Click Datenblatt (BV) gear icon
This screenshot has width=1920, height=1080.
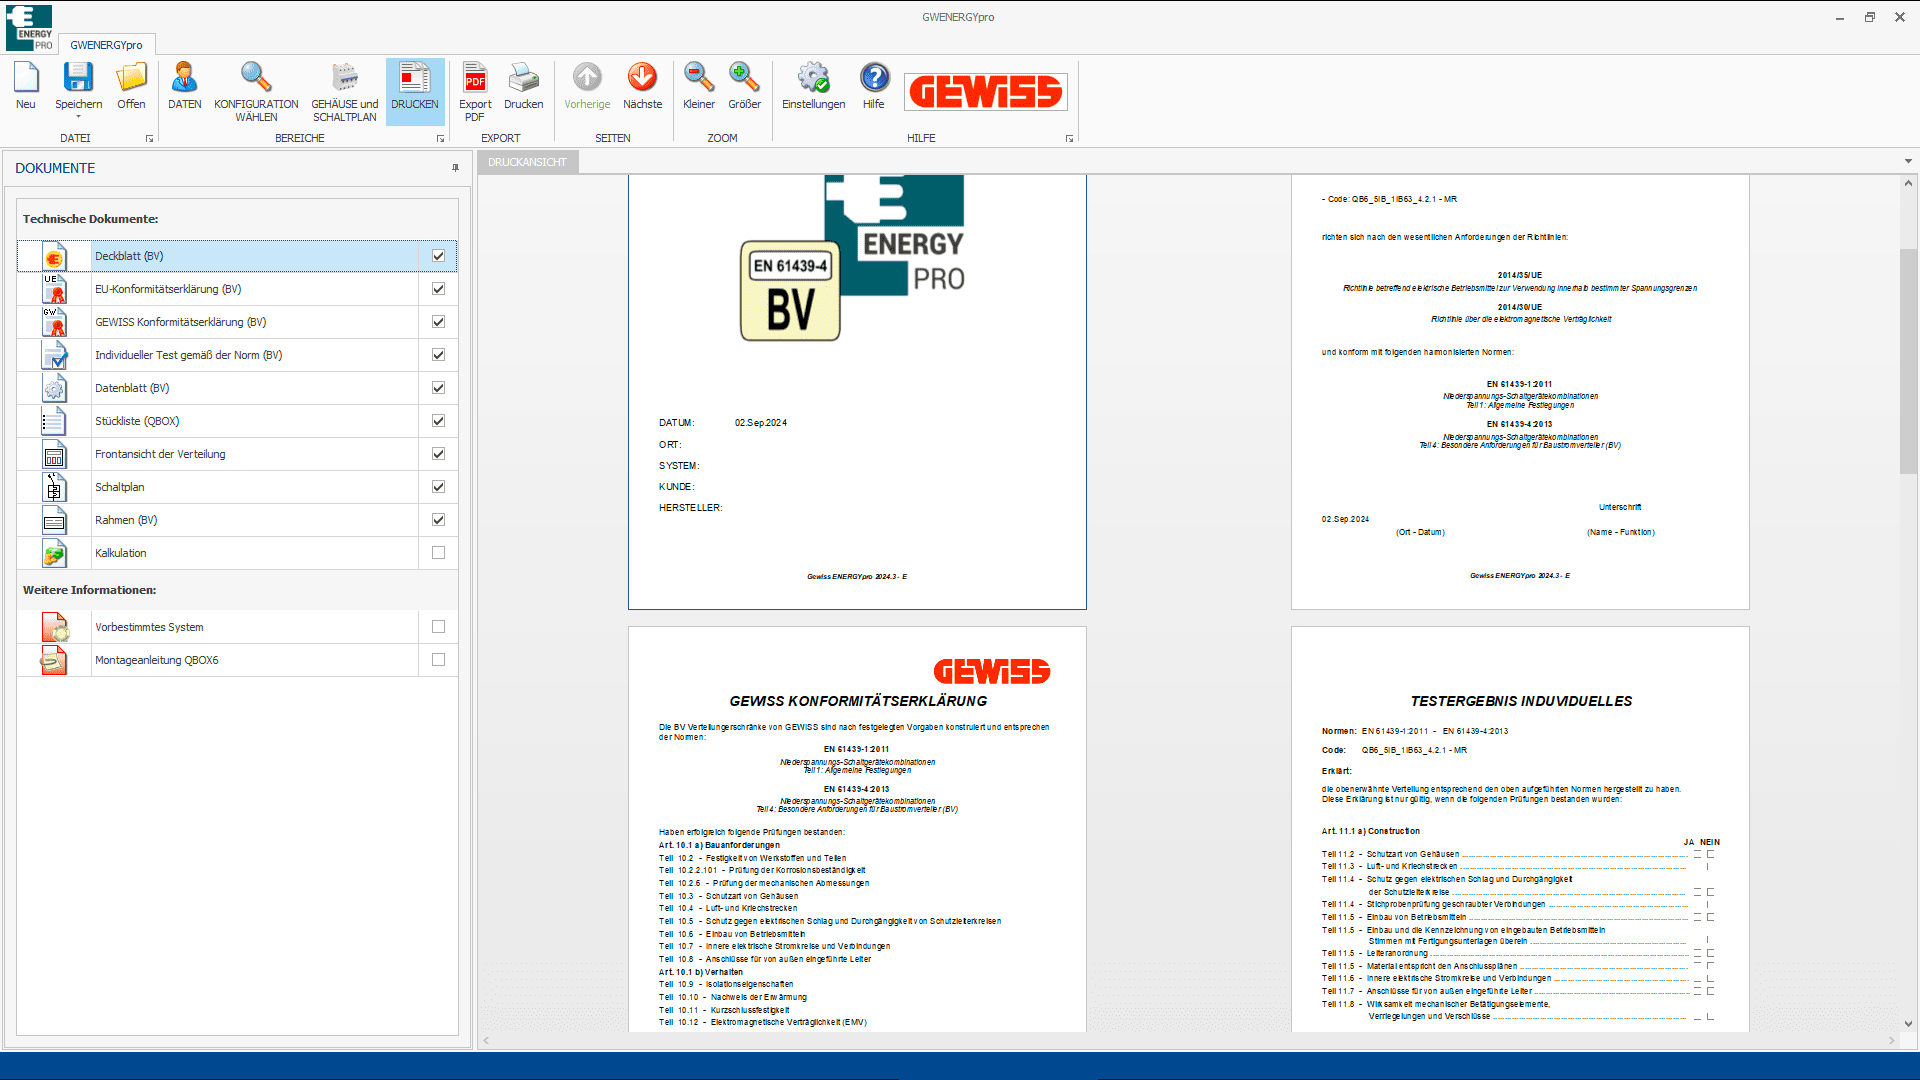tap(54, 388)
